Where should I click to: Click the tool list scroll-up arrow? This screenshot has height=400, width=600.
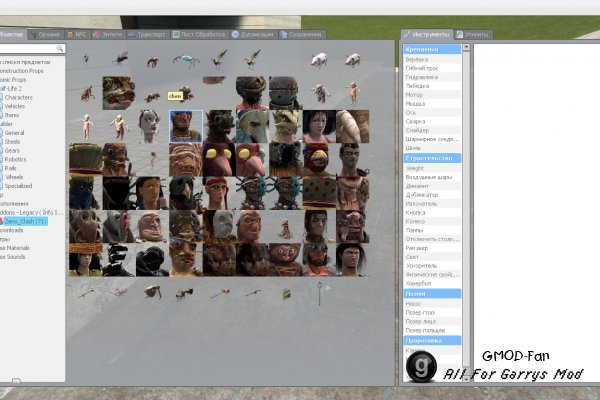(466, 47)
